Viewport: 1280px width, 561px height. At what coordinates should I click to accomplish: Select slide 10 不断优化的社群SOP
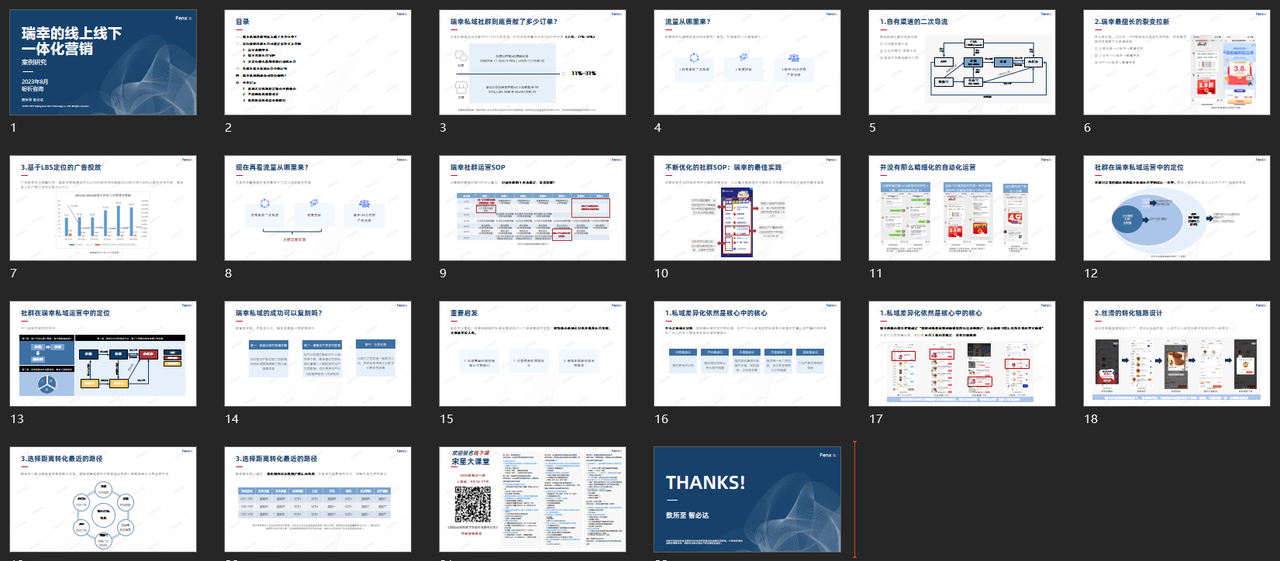click(x=746, y=207)
